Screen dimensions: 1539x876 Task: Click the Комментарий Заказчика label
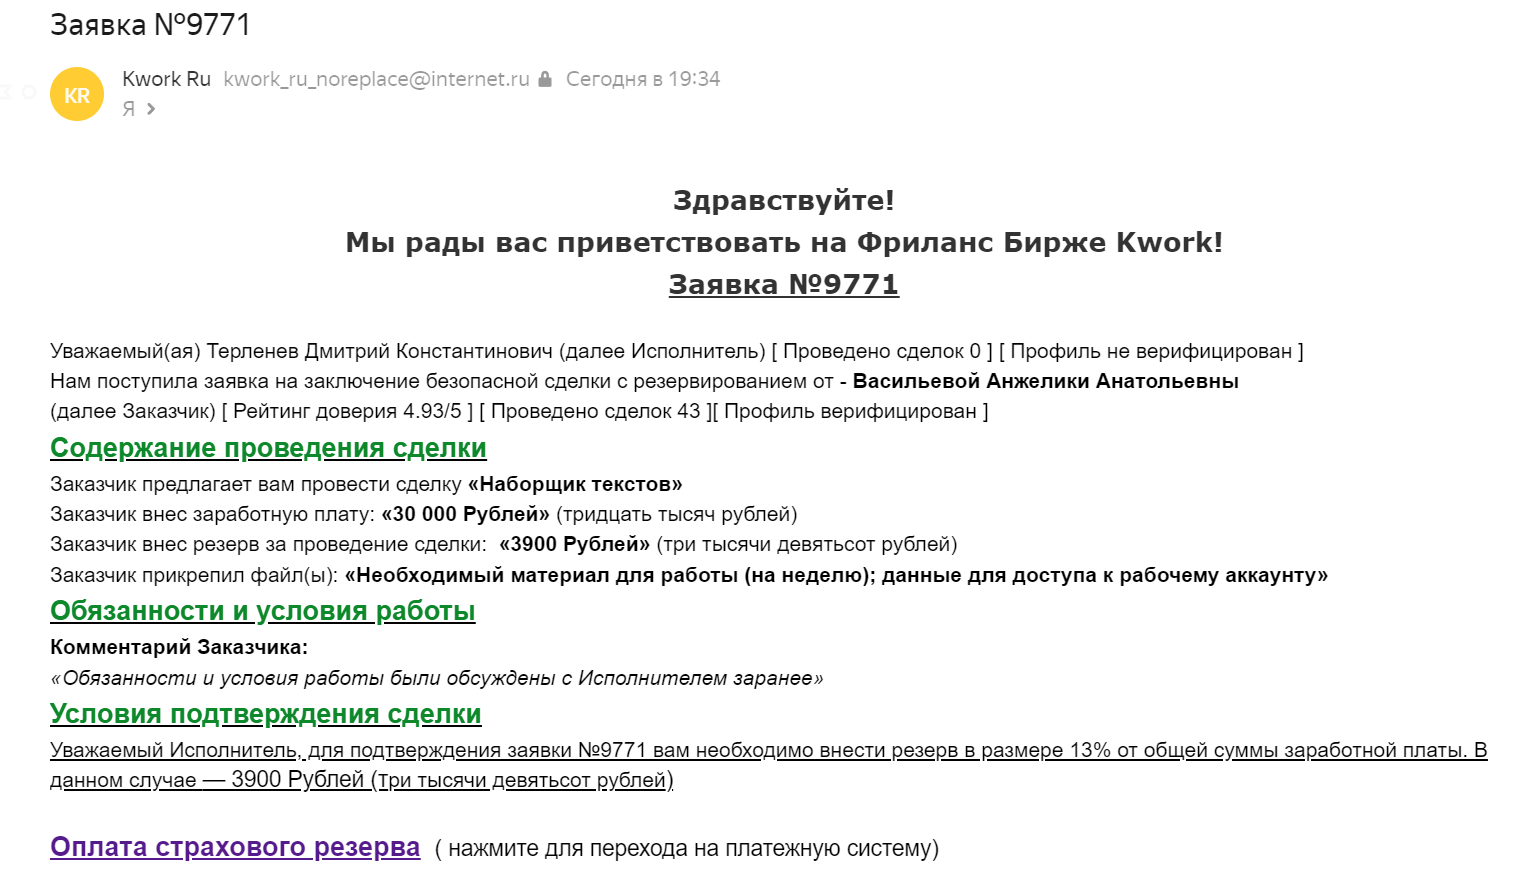(x=179, y=647)
